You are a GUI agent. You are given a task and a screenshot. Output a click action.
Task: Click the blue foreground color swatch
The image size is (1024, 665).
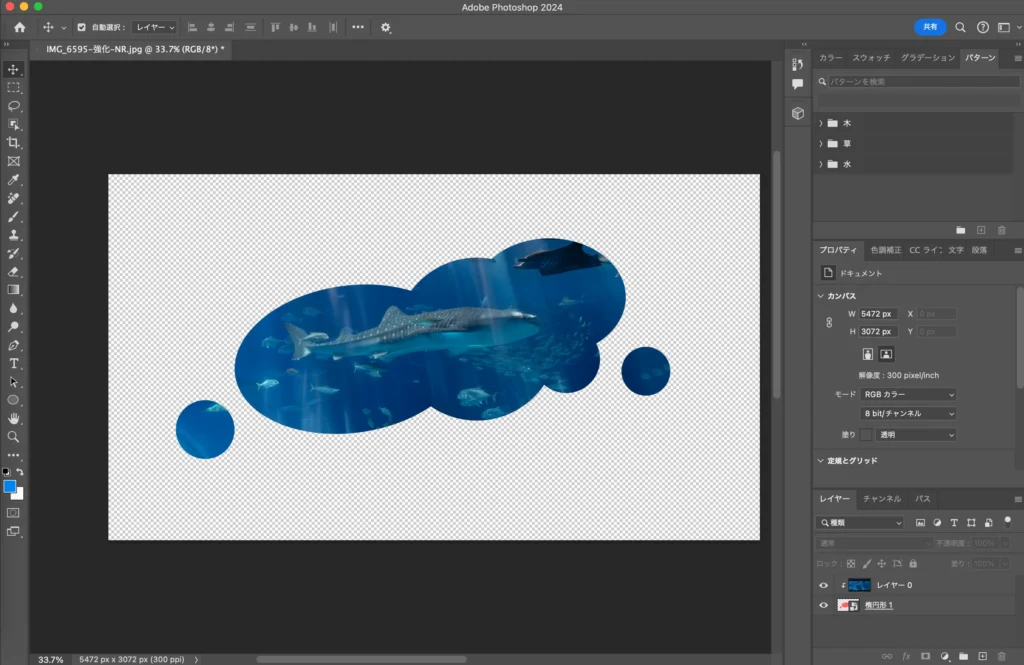pos(10,487)
